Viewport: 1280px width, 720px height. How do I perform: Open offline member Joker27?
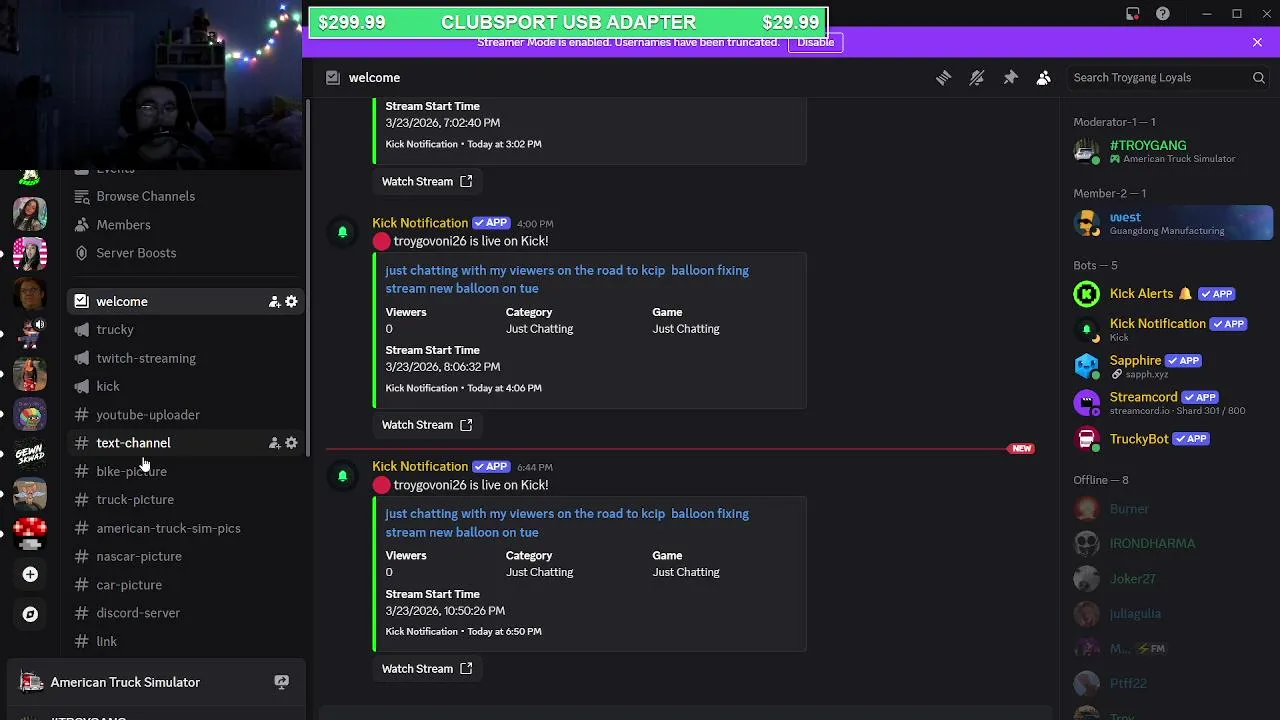coord(1168,578)
